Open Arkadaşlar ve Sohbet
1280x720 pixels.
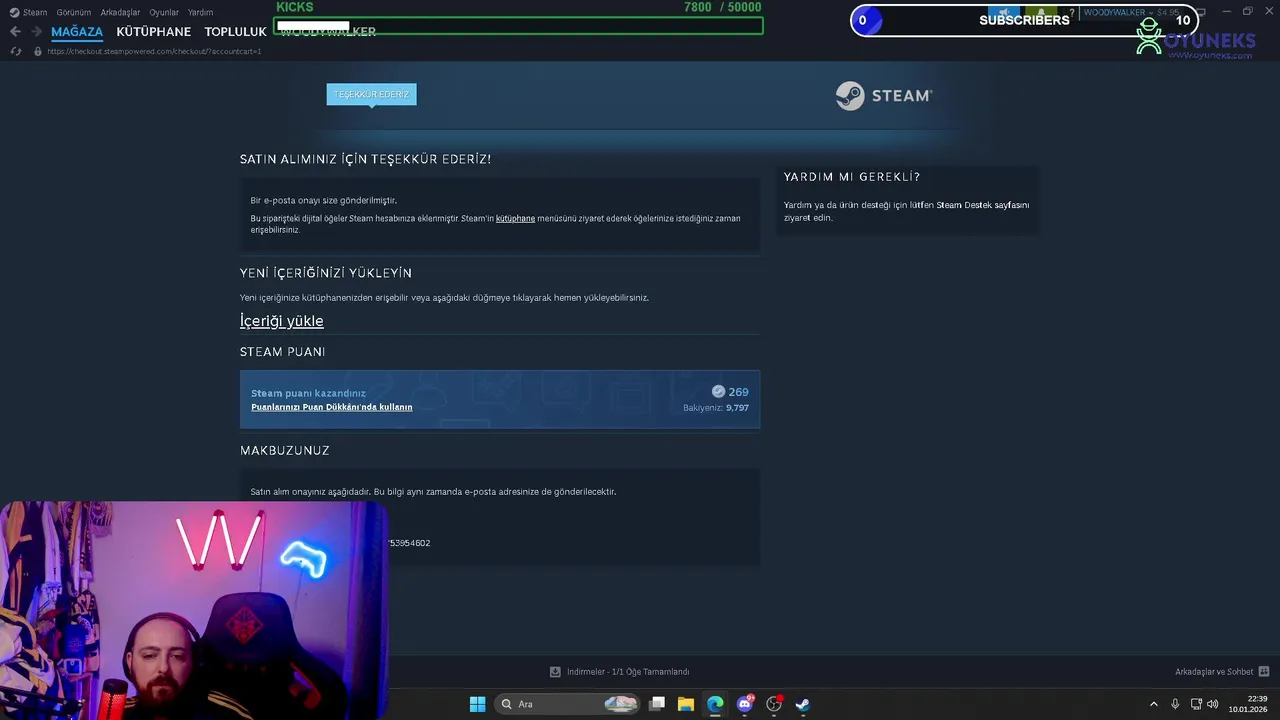point(1214,672)
